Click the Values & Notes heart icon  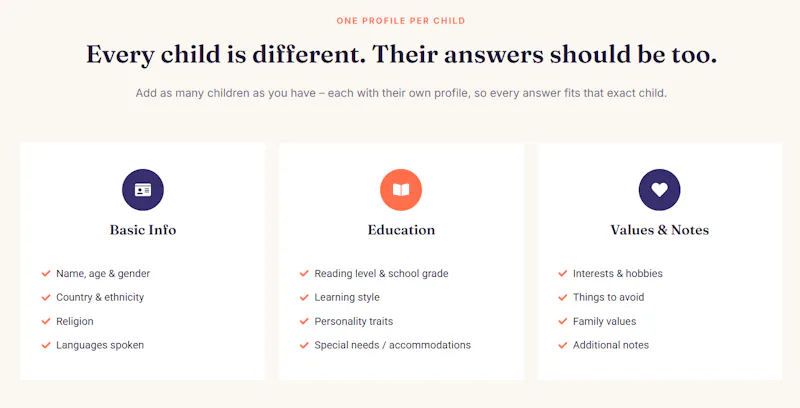(x=659, y=190)
